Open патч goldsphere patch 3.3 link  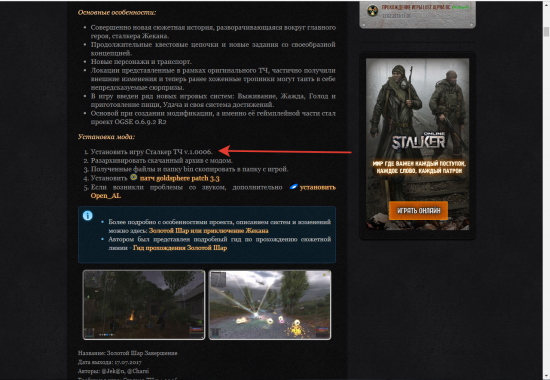[x=179, y=178]
